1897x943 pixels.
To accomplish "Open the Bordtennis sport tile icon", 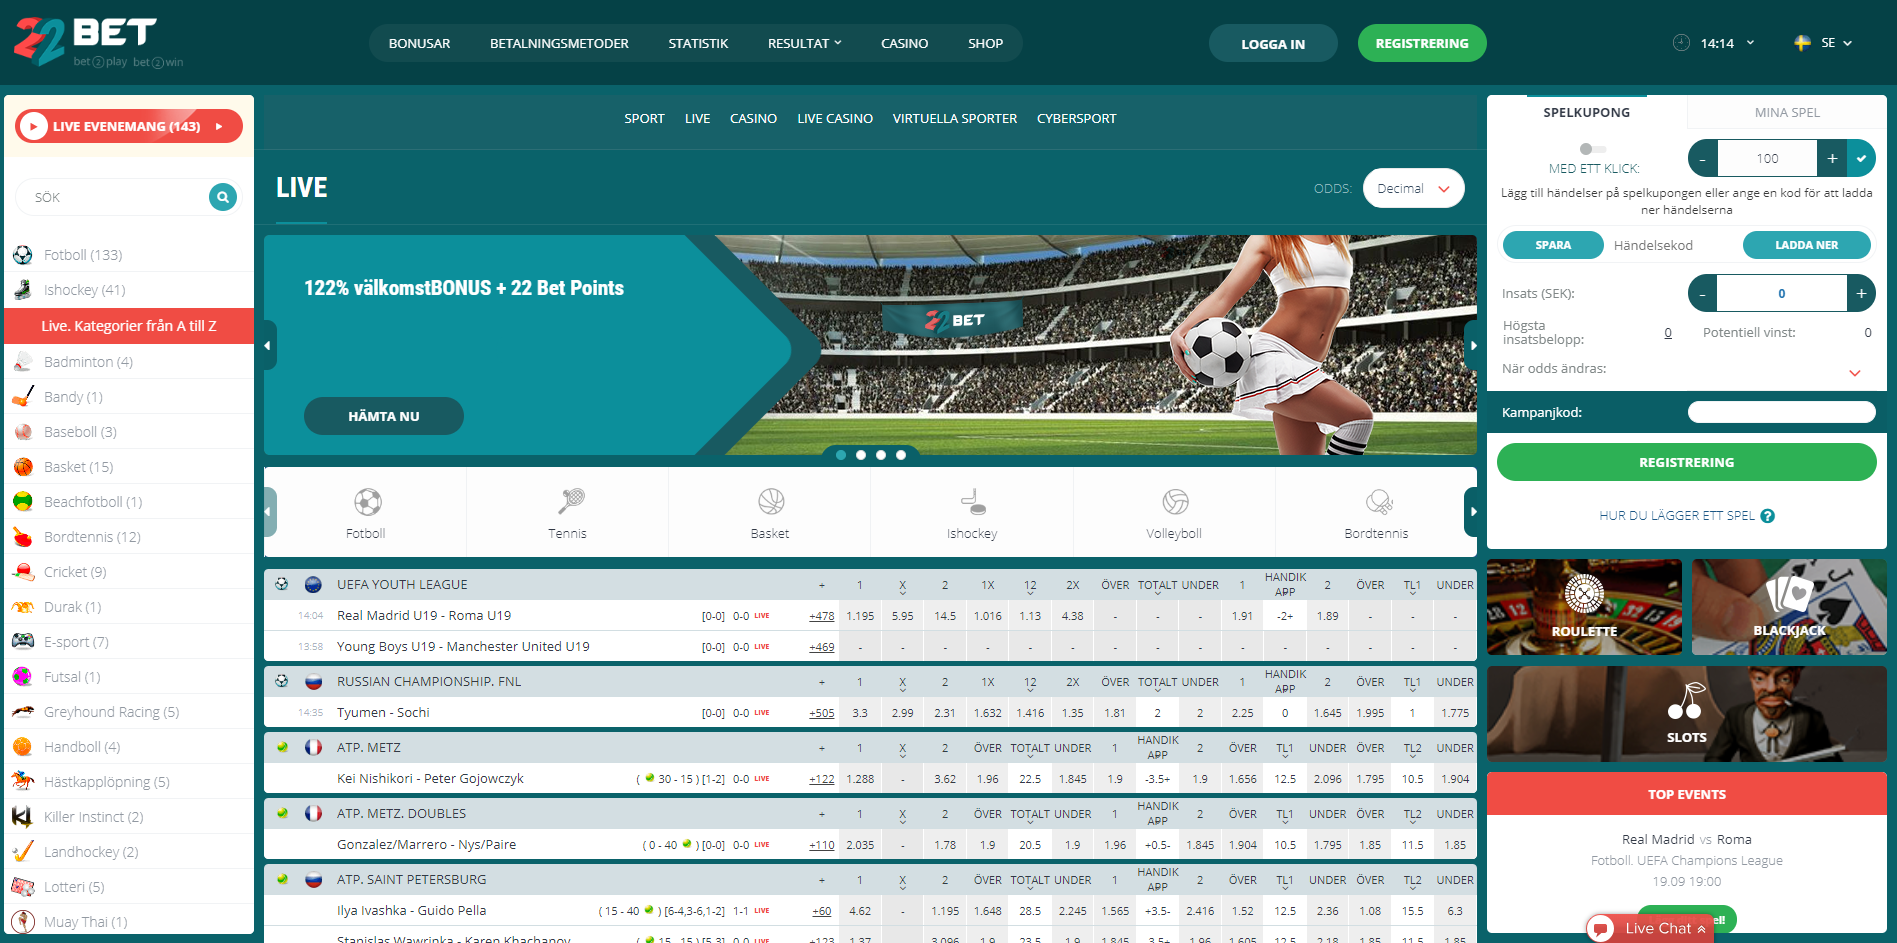I will (x=1379, y=501).
